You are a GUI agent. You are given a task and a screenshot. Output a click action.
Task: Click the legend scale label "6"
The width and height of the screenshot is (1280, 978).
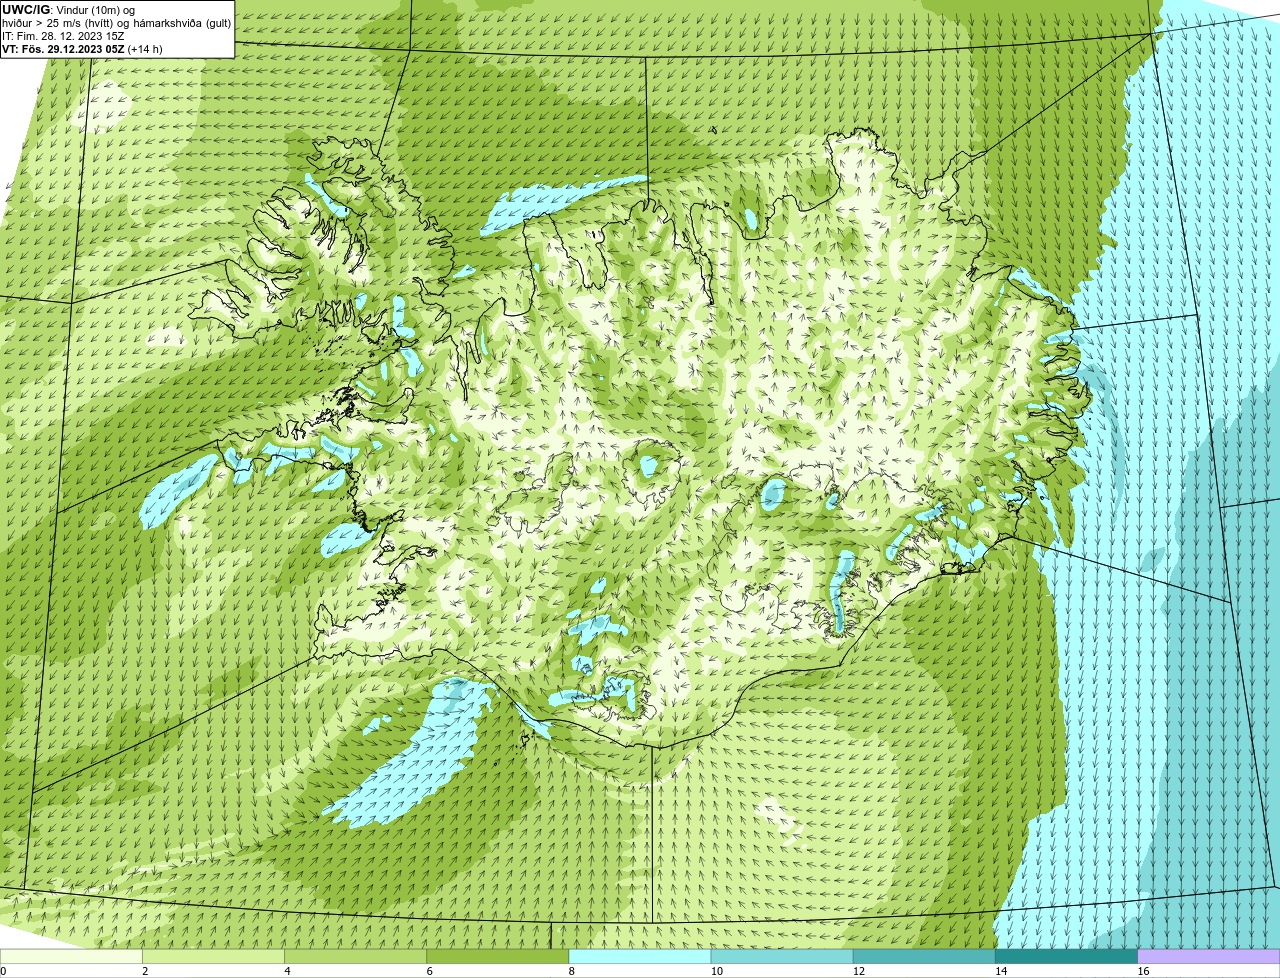coord(429,971)
